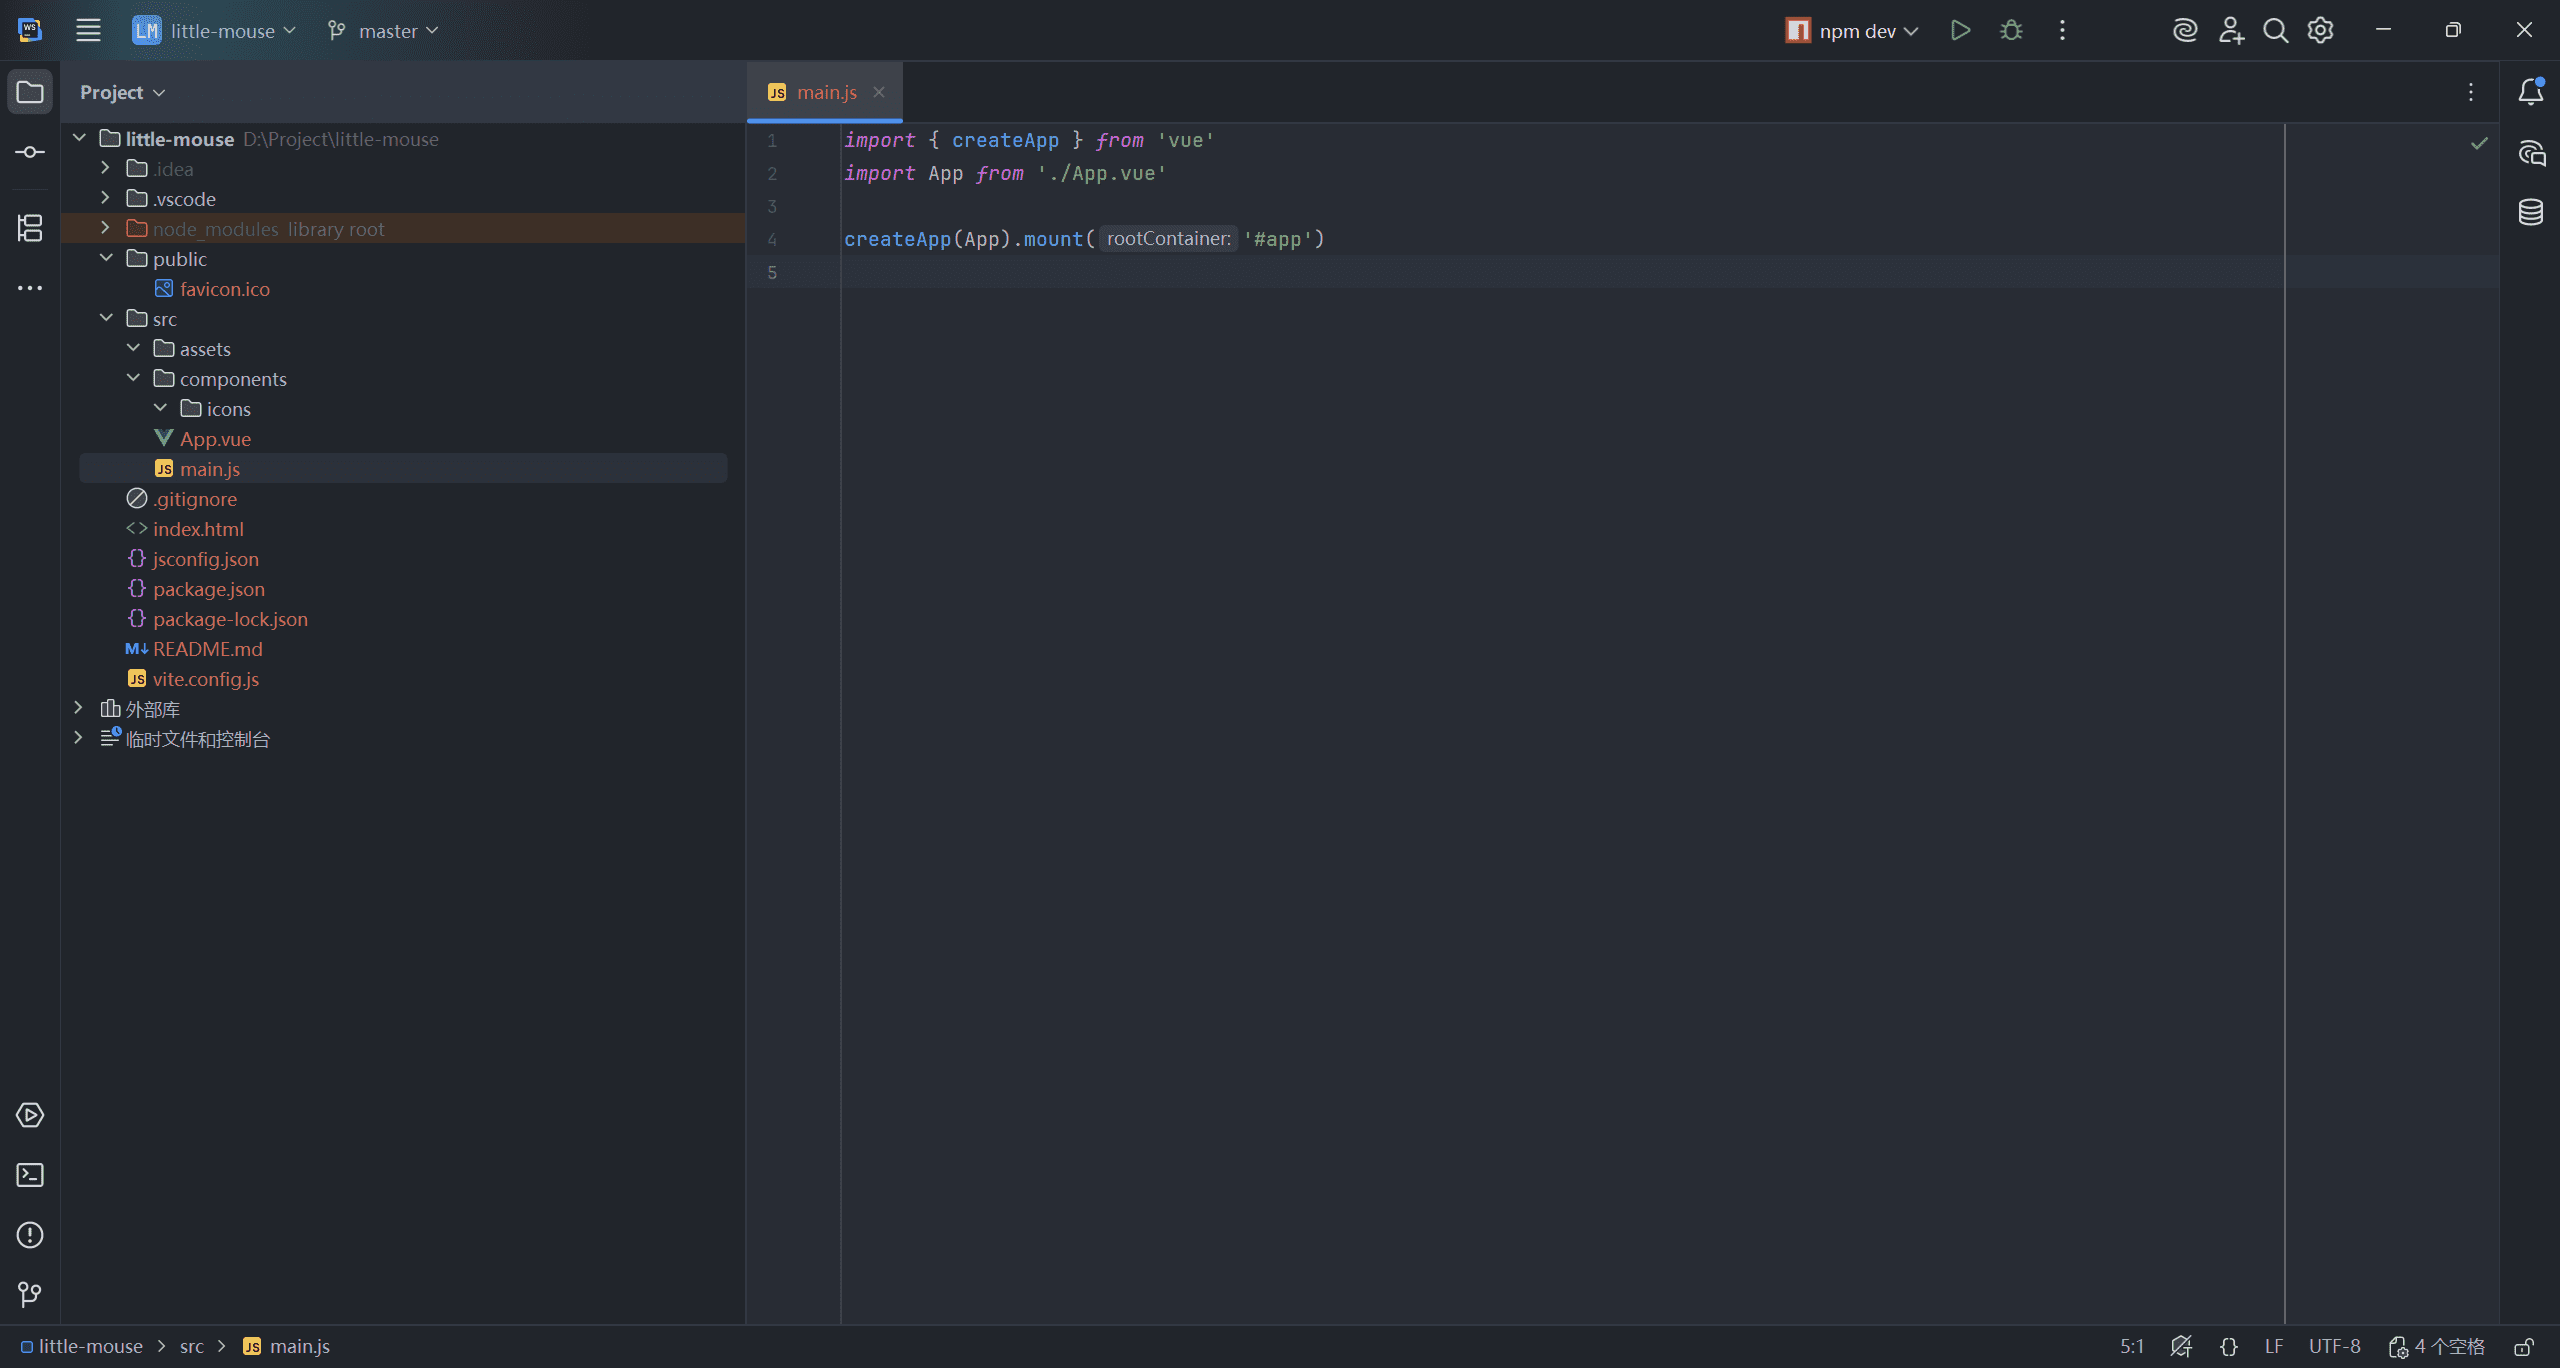Open the Services tool window icon
The image size is (2560, 1368).
(x=30, y=1115)
